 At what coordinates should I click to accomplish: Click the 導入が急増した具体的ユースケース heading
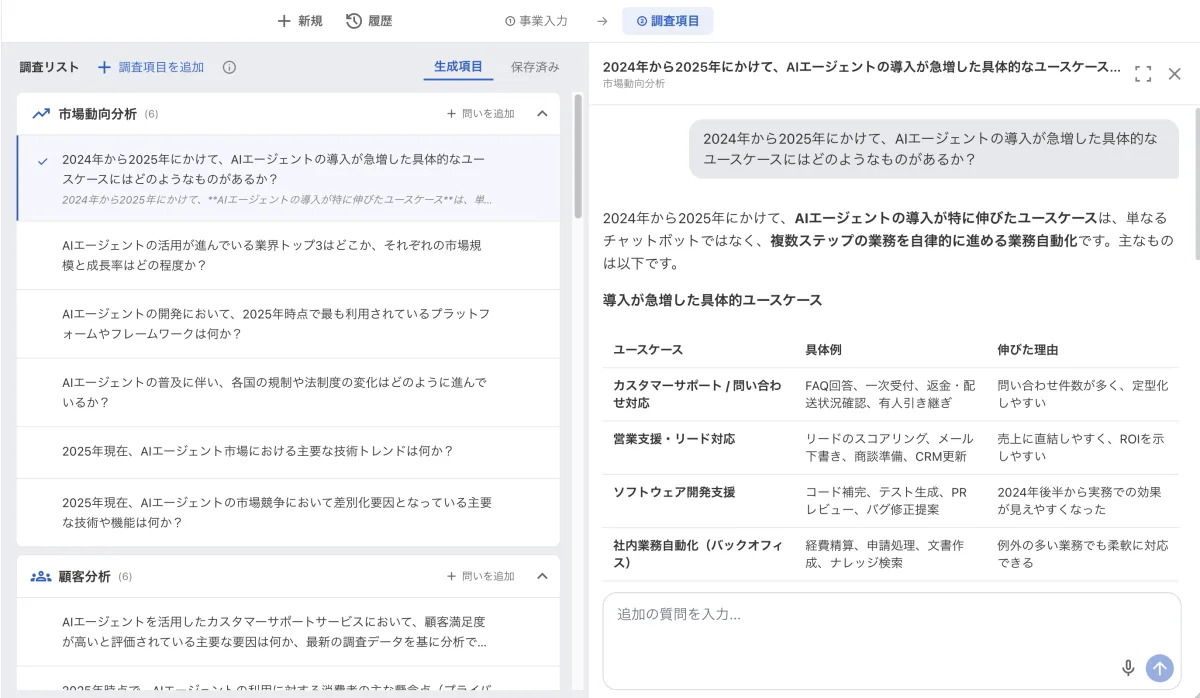coord(712,300)
